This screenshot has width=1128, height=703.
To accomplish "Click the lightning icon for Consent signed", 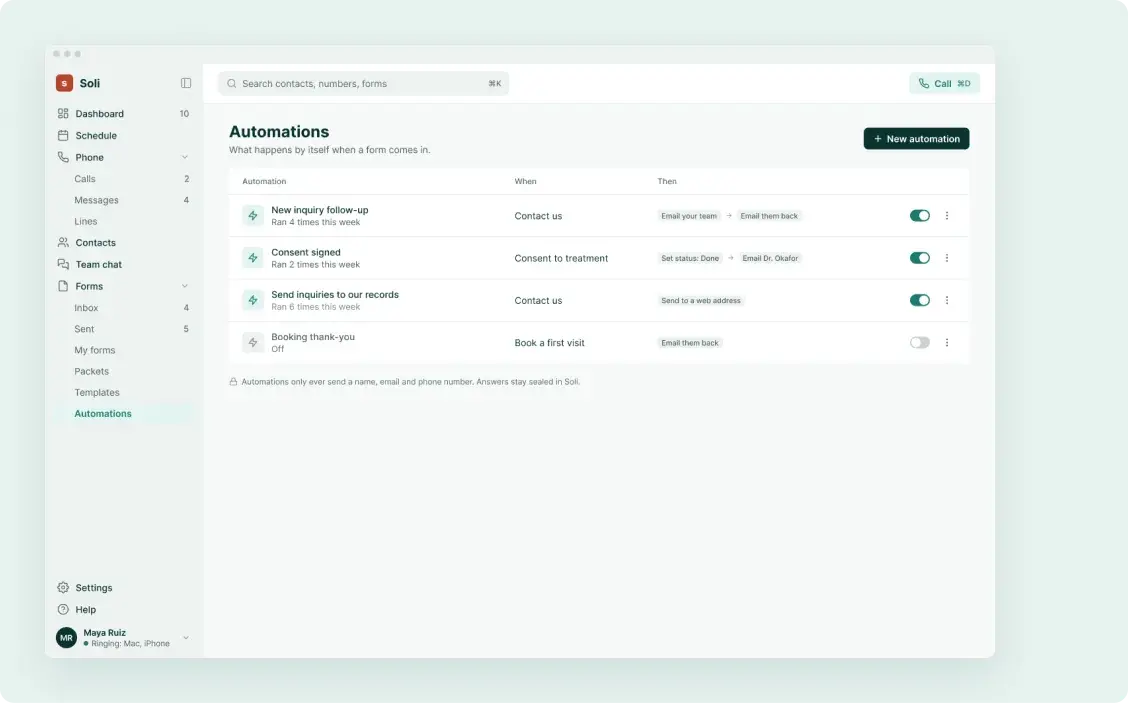I will click(253, 258).
